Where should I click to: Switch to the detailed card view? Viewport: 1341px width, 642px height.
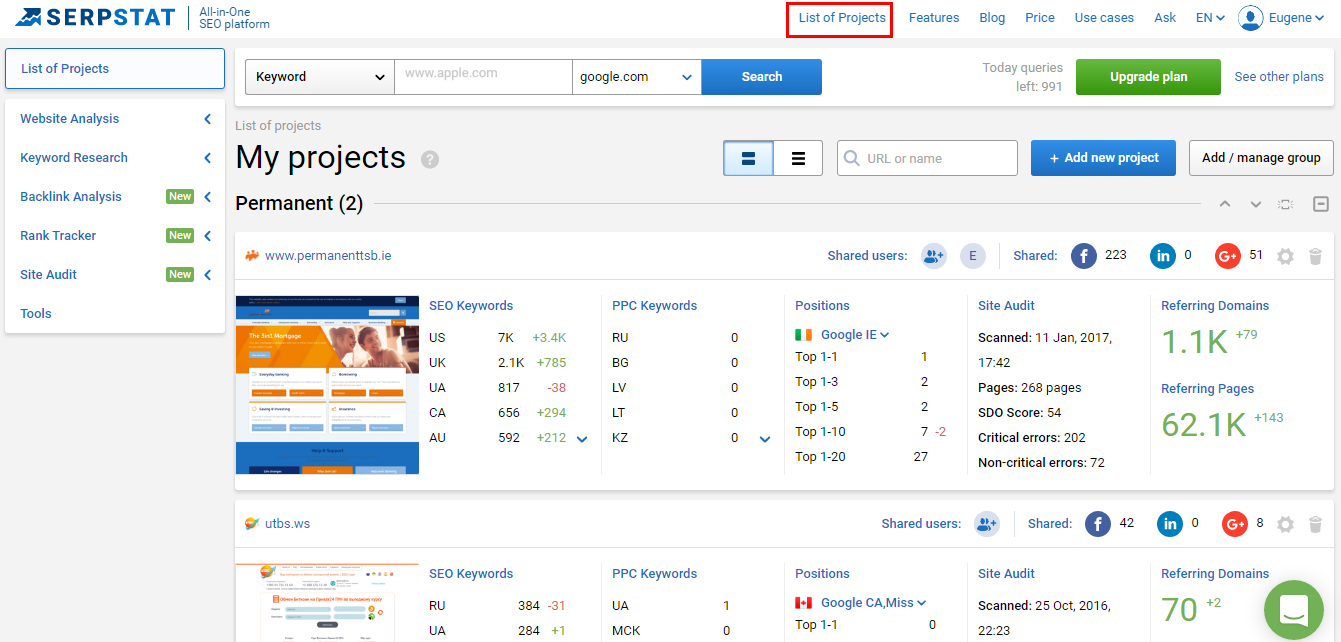click(x=748, y=158)
